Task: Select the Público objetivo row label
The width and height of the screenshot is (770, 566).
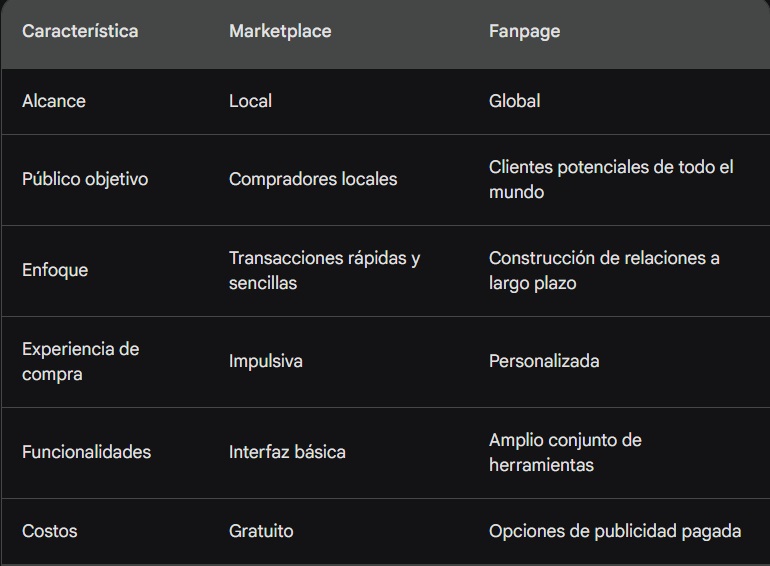Action: pos(85,179)
